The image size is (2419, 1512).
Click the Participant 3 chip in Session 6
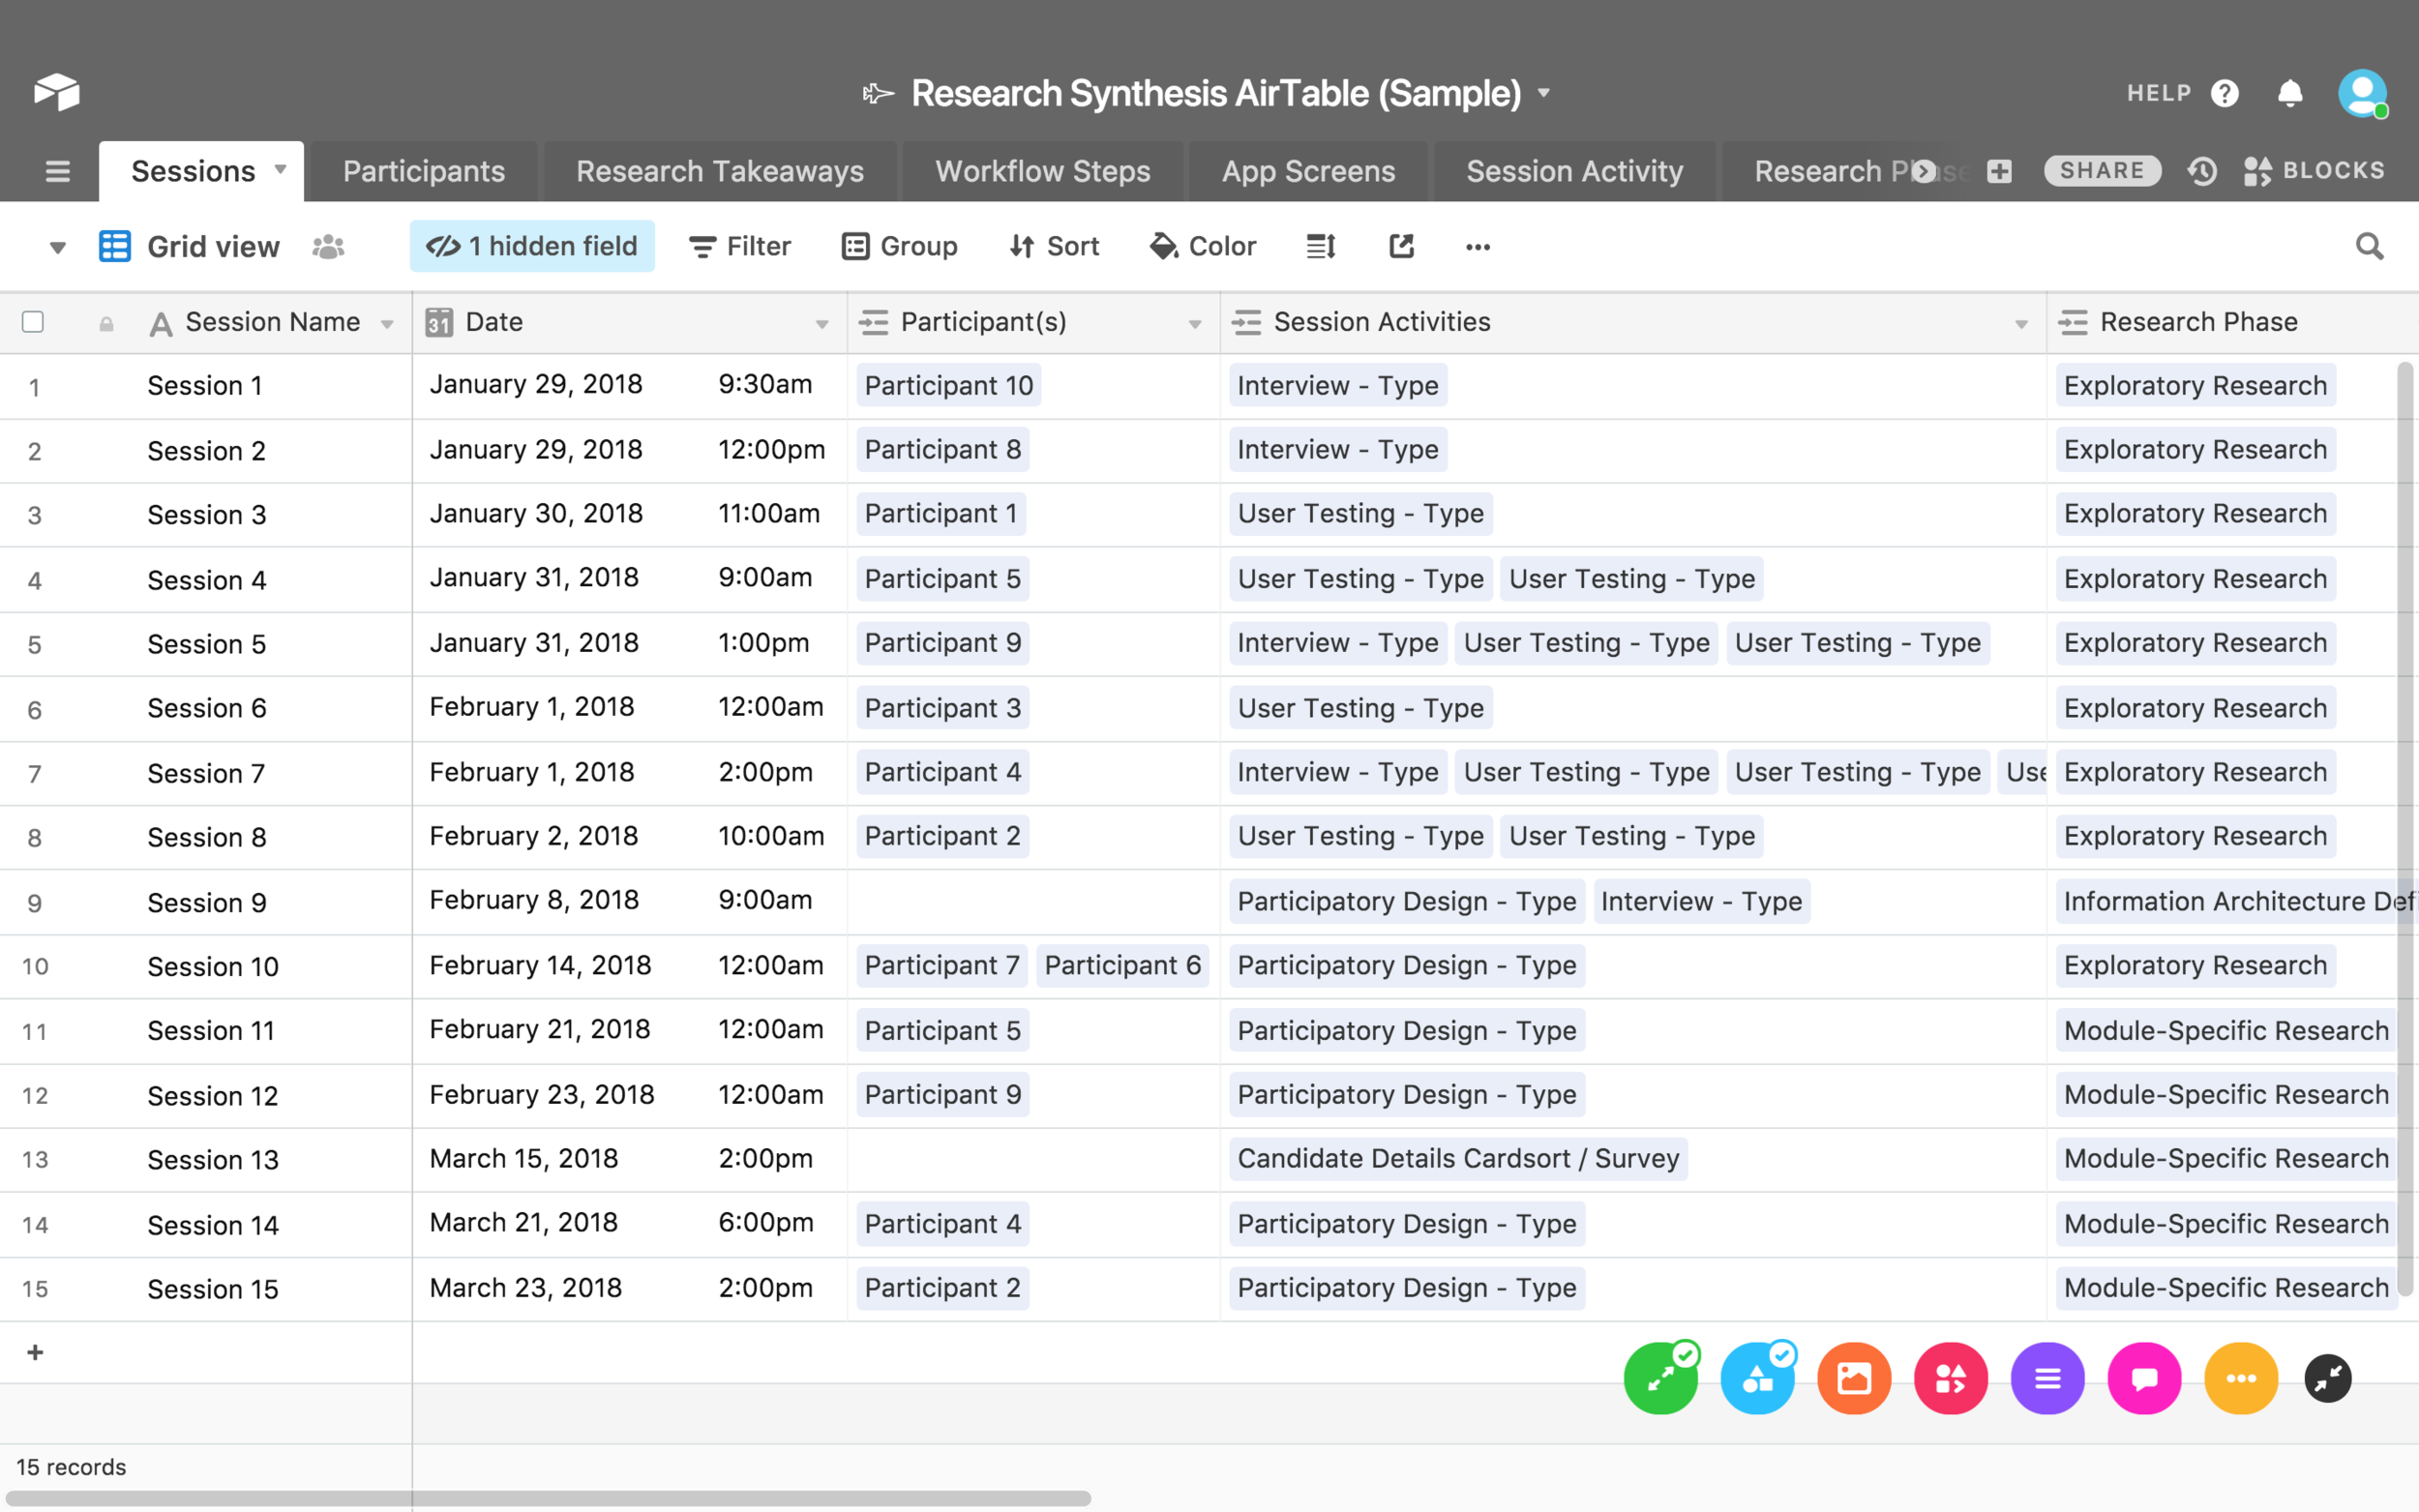pyautogui.click(x=942, y=708)
